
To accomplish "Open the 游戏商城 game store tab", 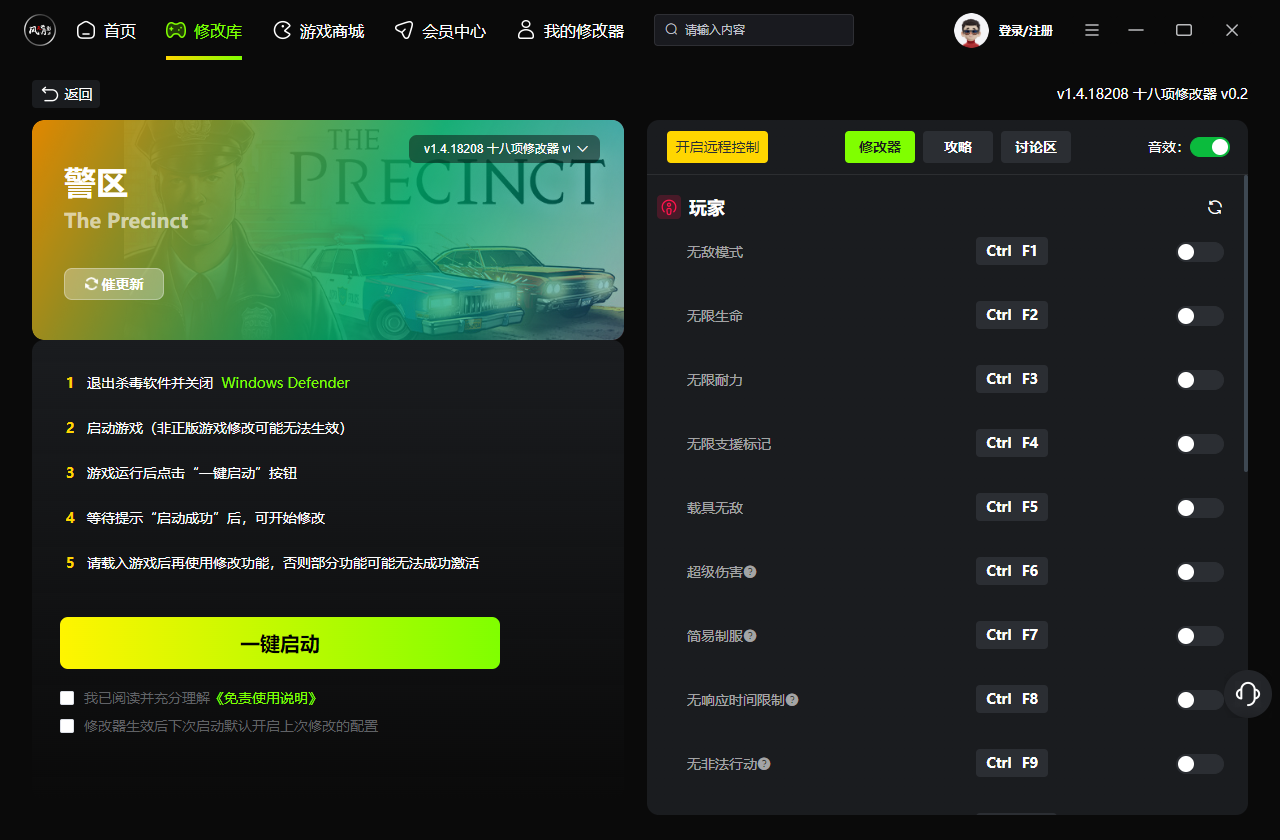I will (319, 31).
